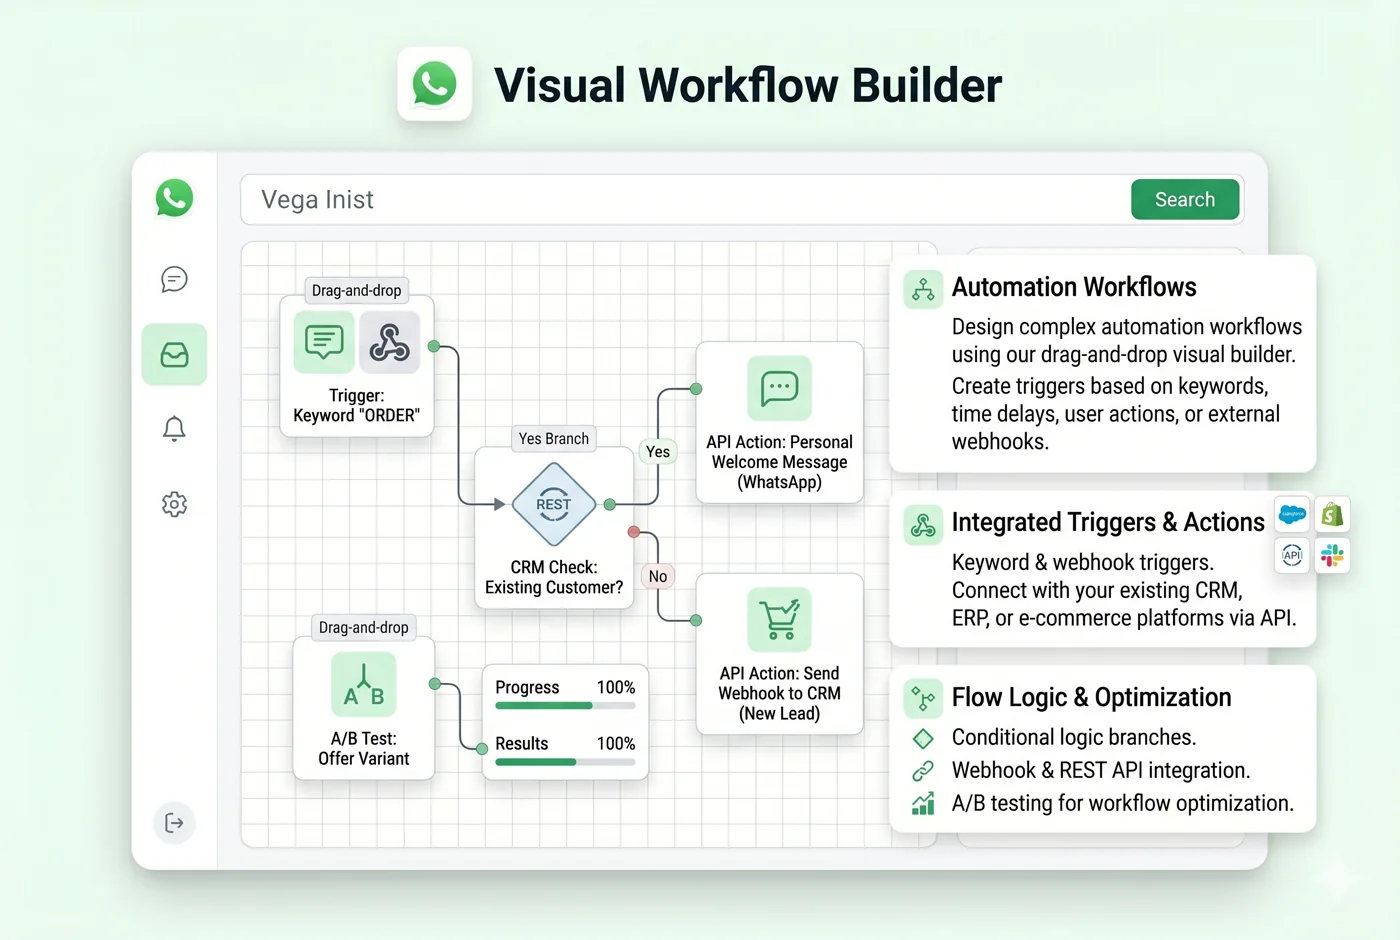Select the inbox sidebar icon
The width and height of the screenshot is (1400, 940).
[x=174, y=354]
